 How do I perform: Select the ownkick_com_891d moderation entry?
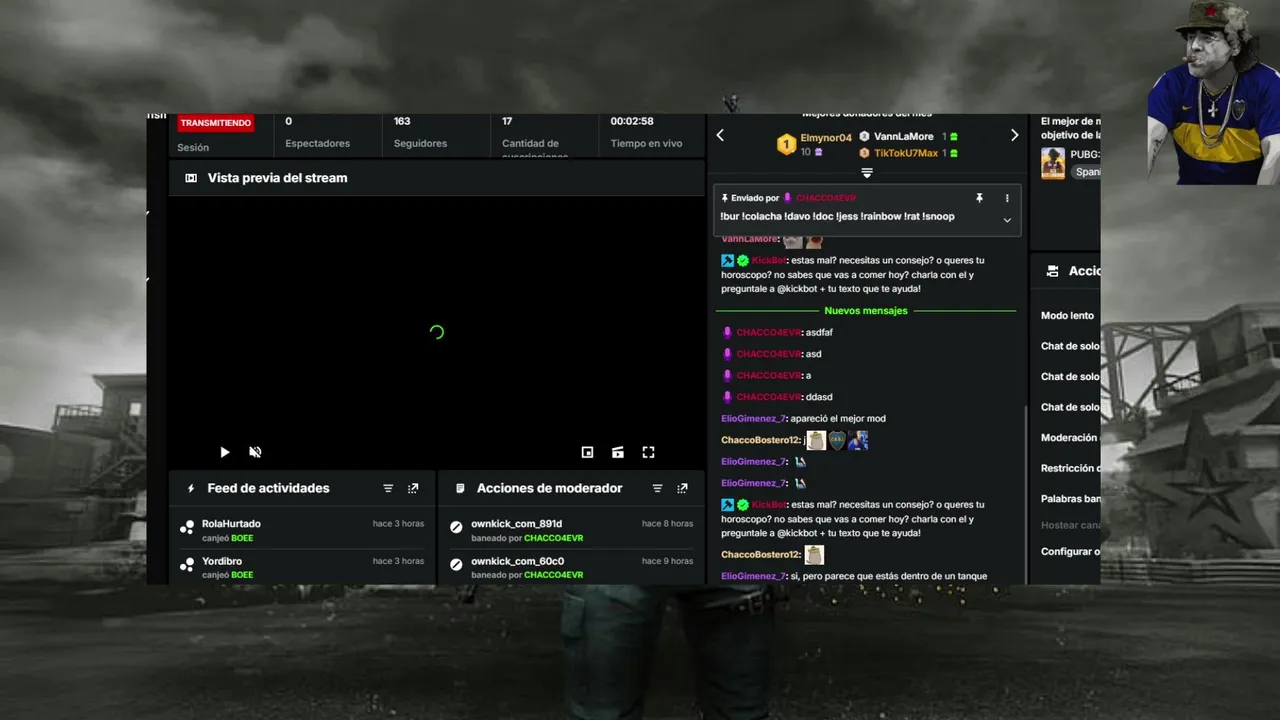tap(571, 530)
